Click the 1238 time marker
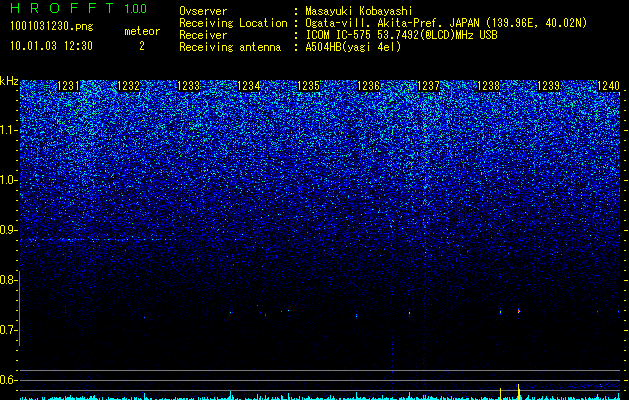 click(x=489, y=86)
